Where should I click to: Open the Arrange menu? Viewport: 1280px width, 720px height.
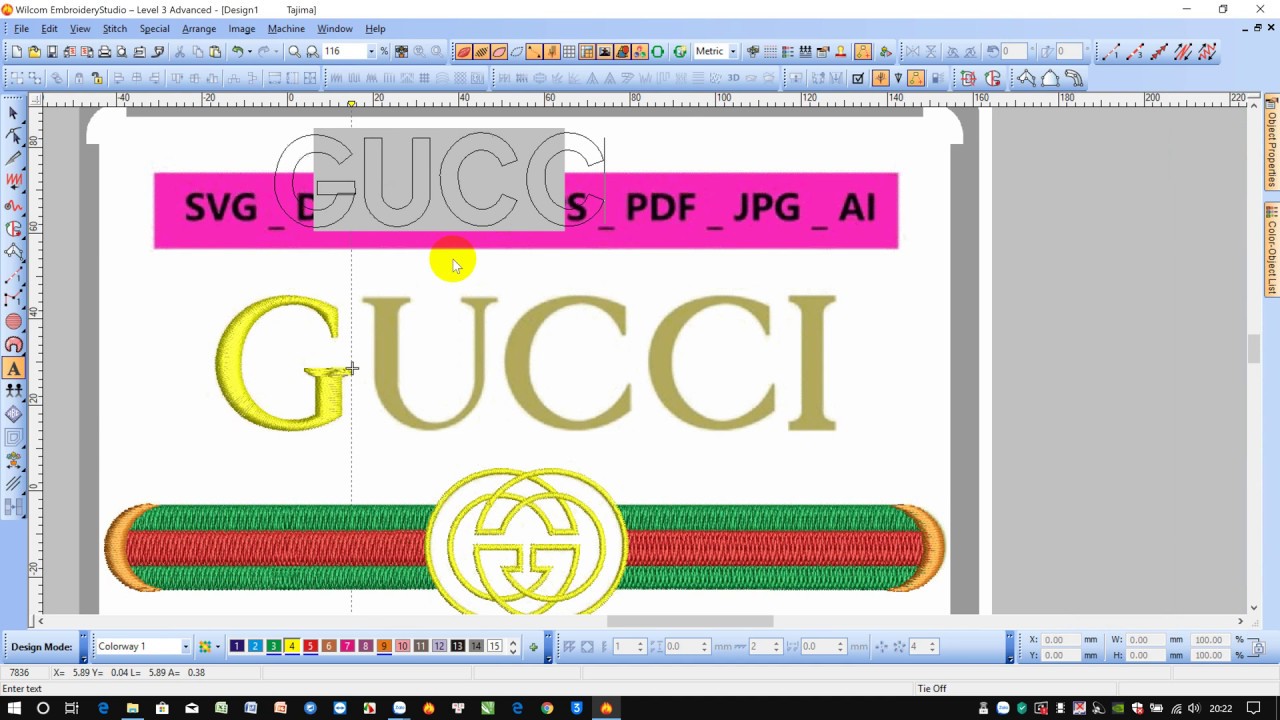point(199,28)
